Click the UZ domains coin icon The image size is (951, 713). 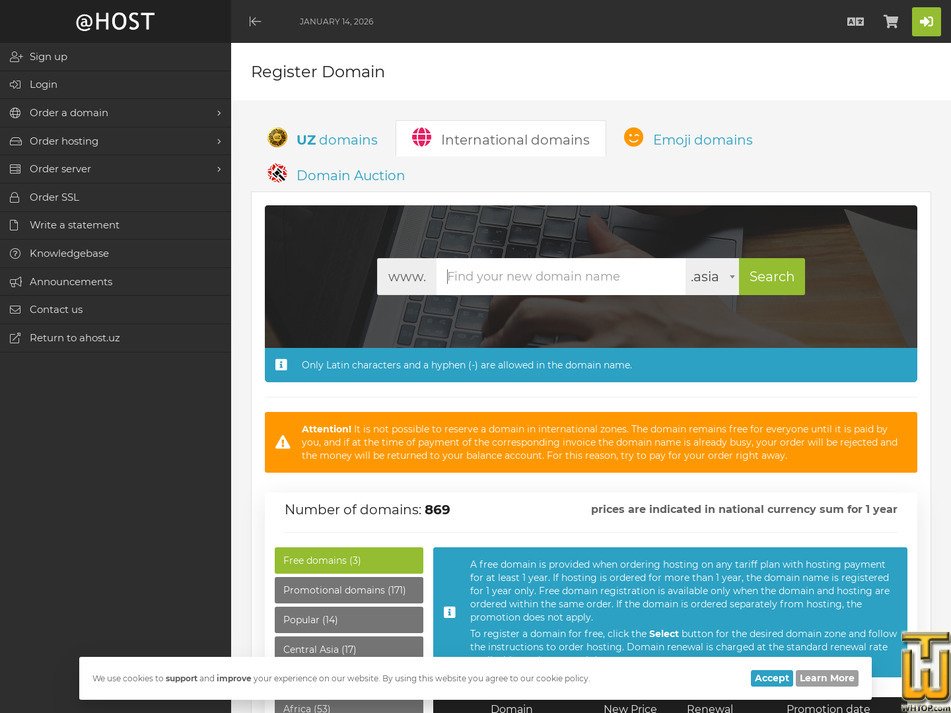(277, 138)
